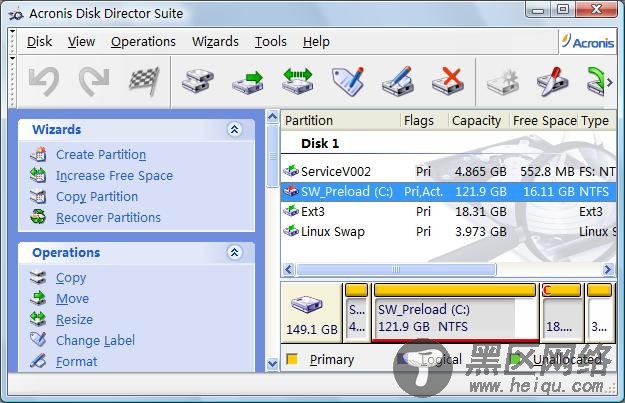Click the Delete partition red X icon
Screen dimensions: 625x403
448,81
